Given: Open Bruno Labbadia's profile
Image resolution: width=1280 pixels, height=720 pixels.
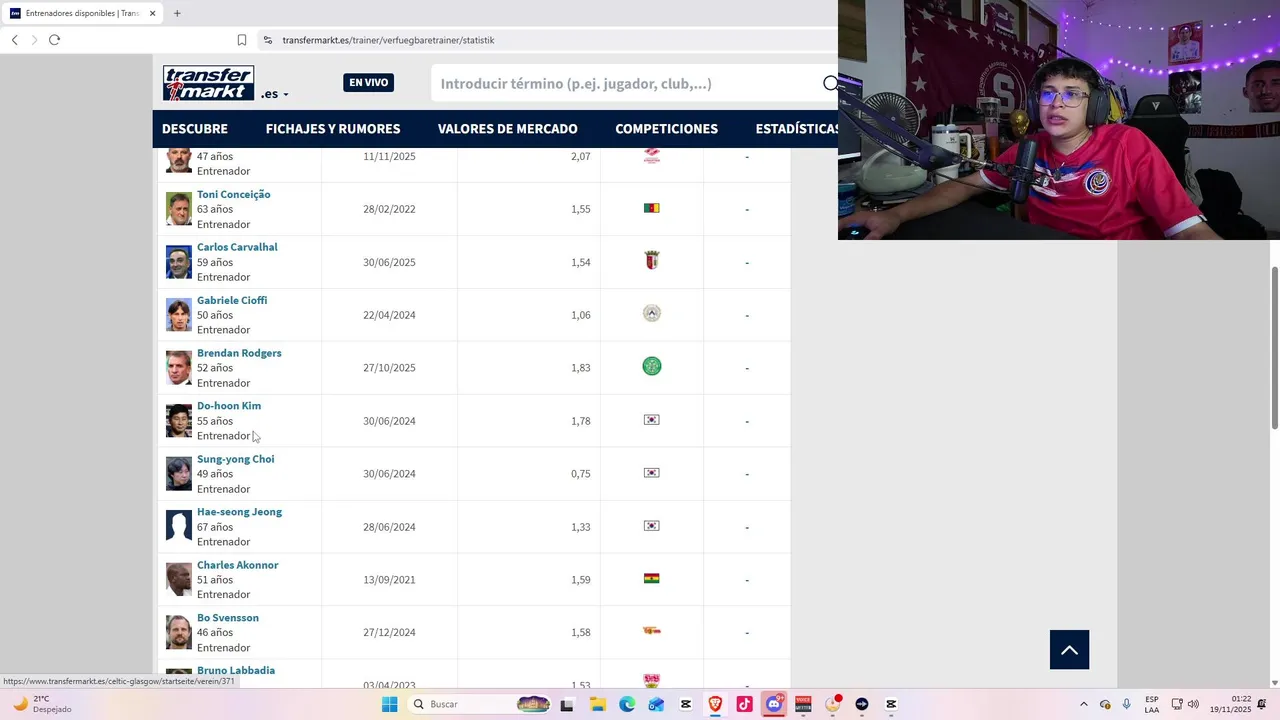Looking at the screenshot, I should coord(236,670).
